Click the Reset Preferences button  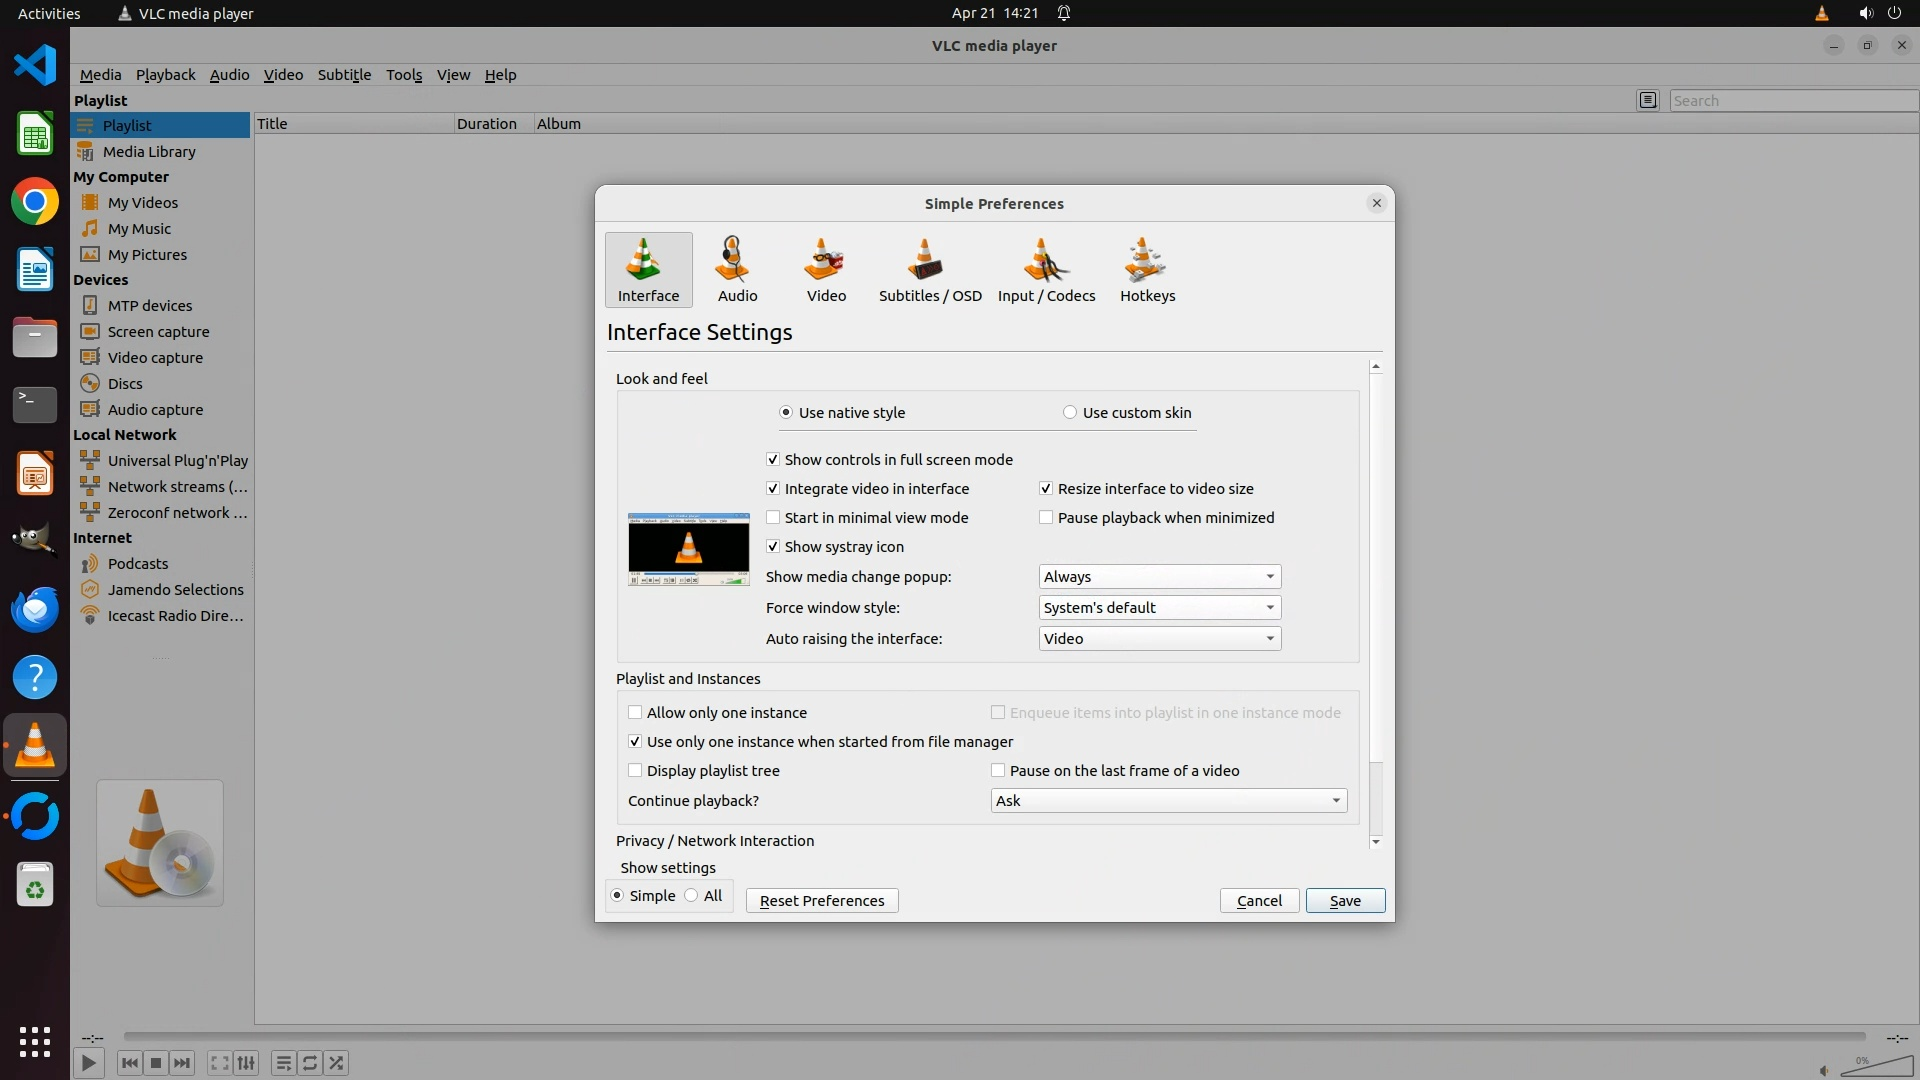pyautogui.click(x=821, y=901)
